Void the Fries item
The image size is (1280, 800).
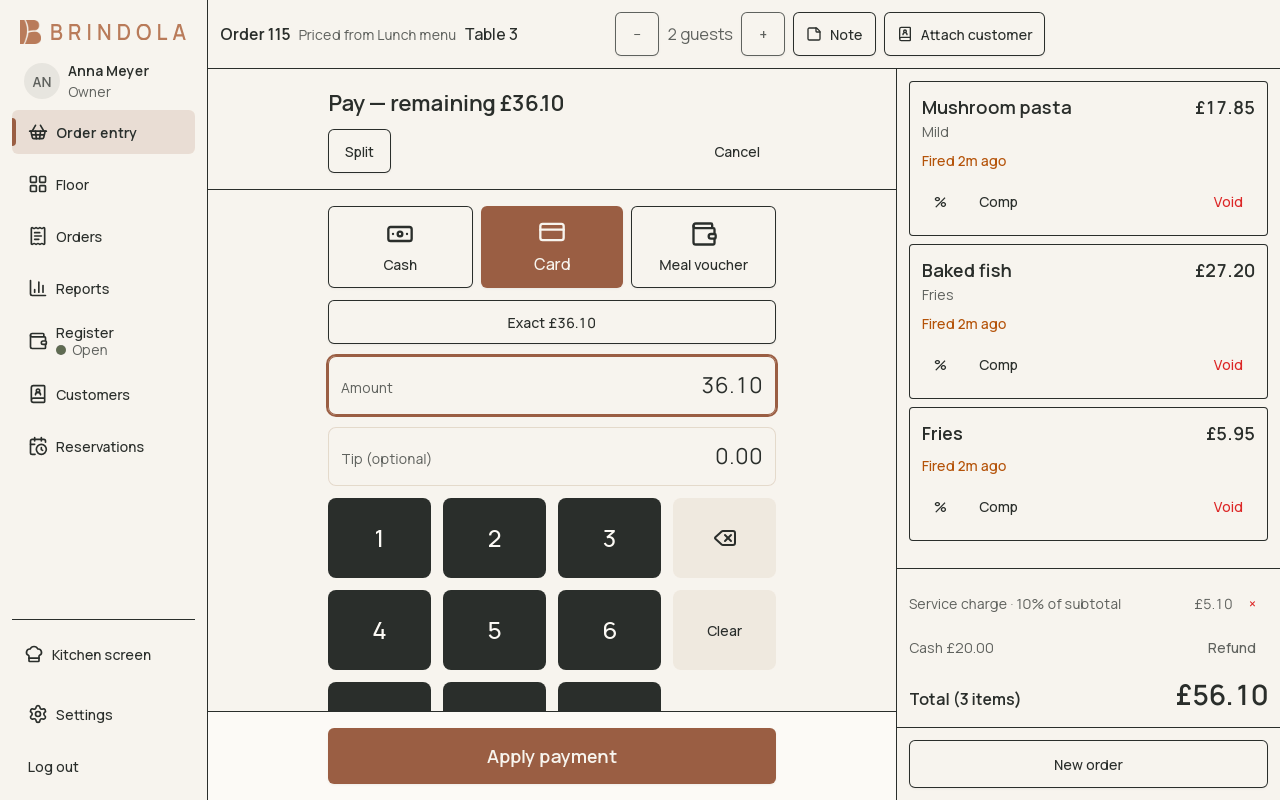[1228, 507]
